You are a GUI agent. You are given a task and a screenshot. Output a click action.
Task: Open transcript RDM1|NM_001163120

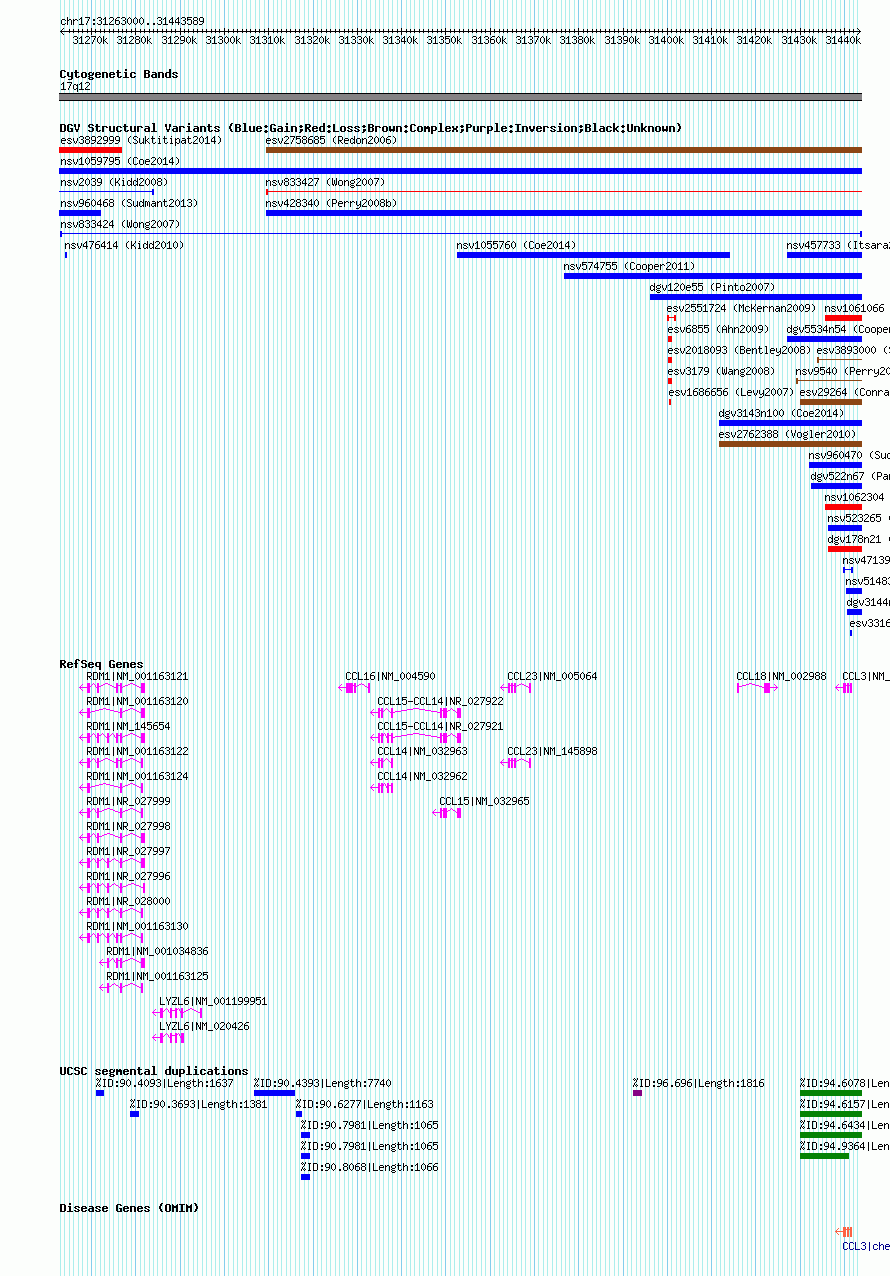[x=137, y=701]
